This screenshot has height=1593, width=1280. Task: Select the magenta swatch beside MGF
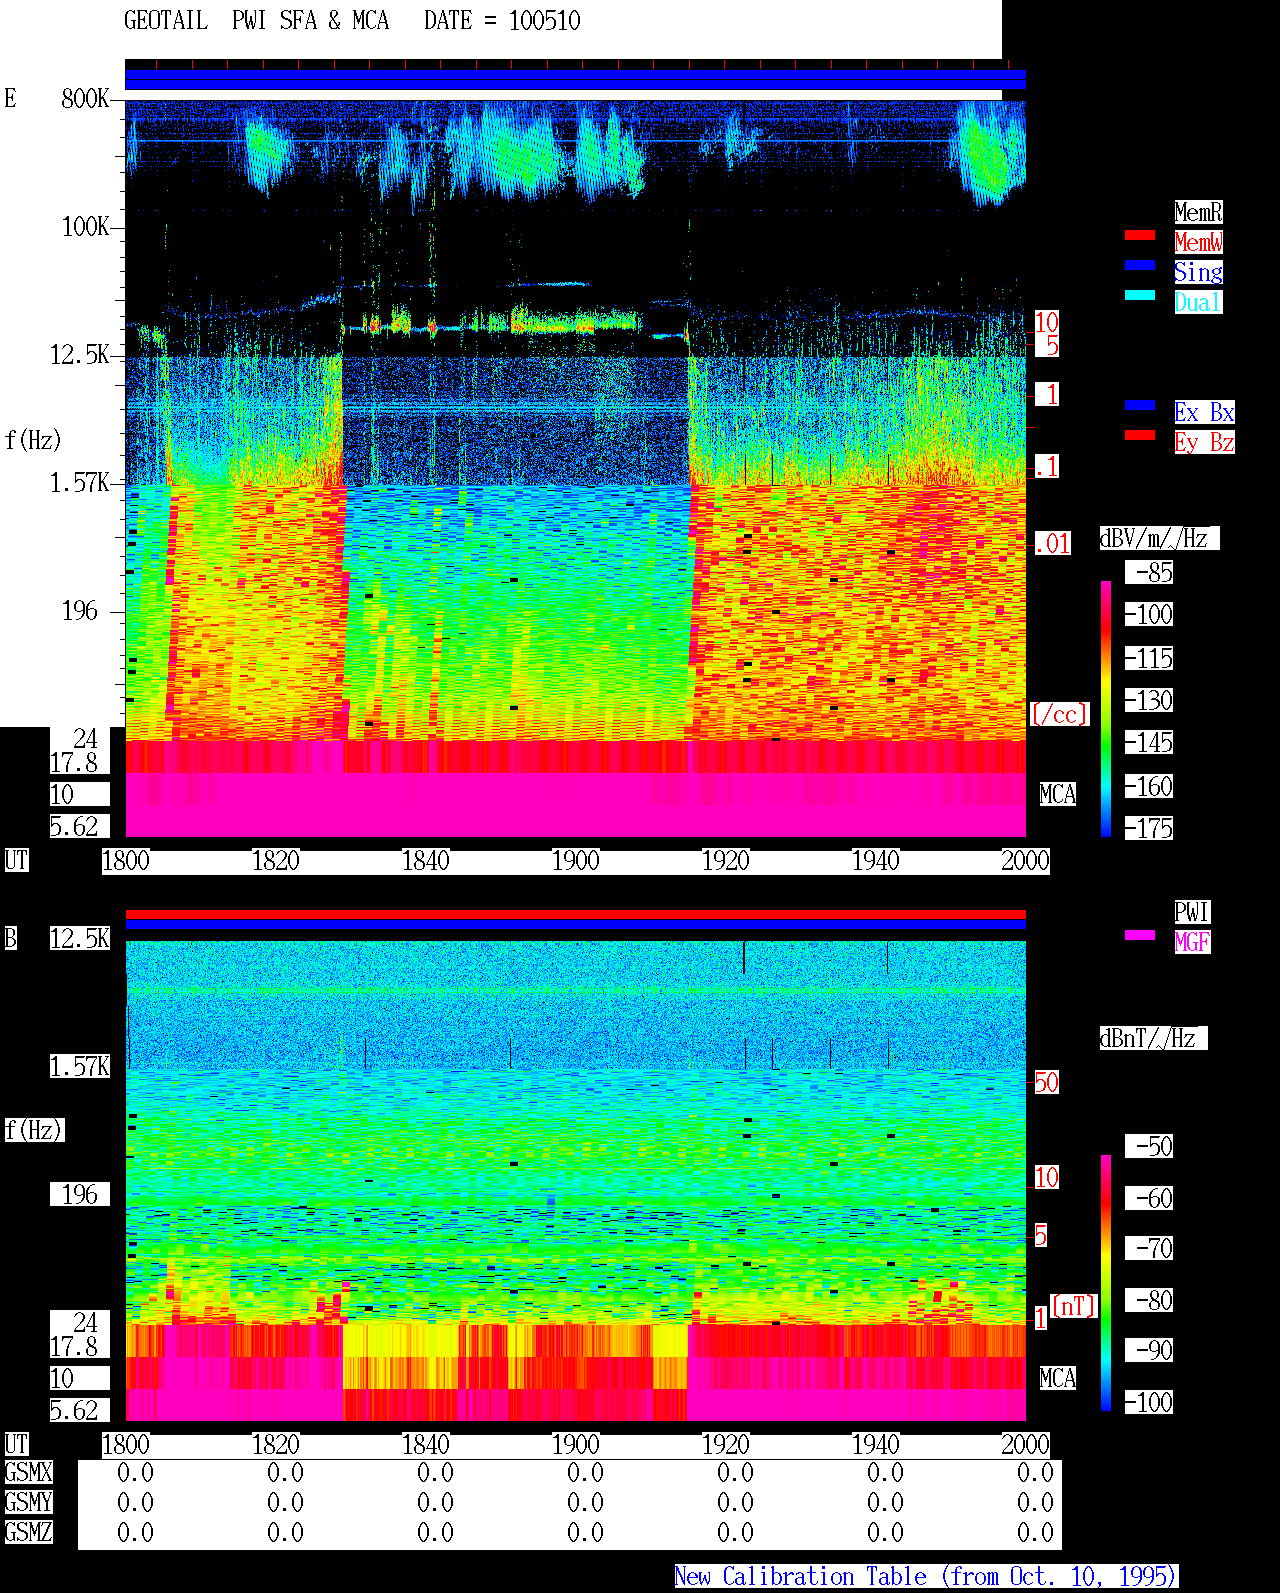(1140, 935)
